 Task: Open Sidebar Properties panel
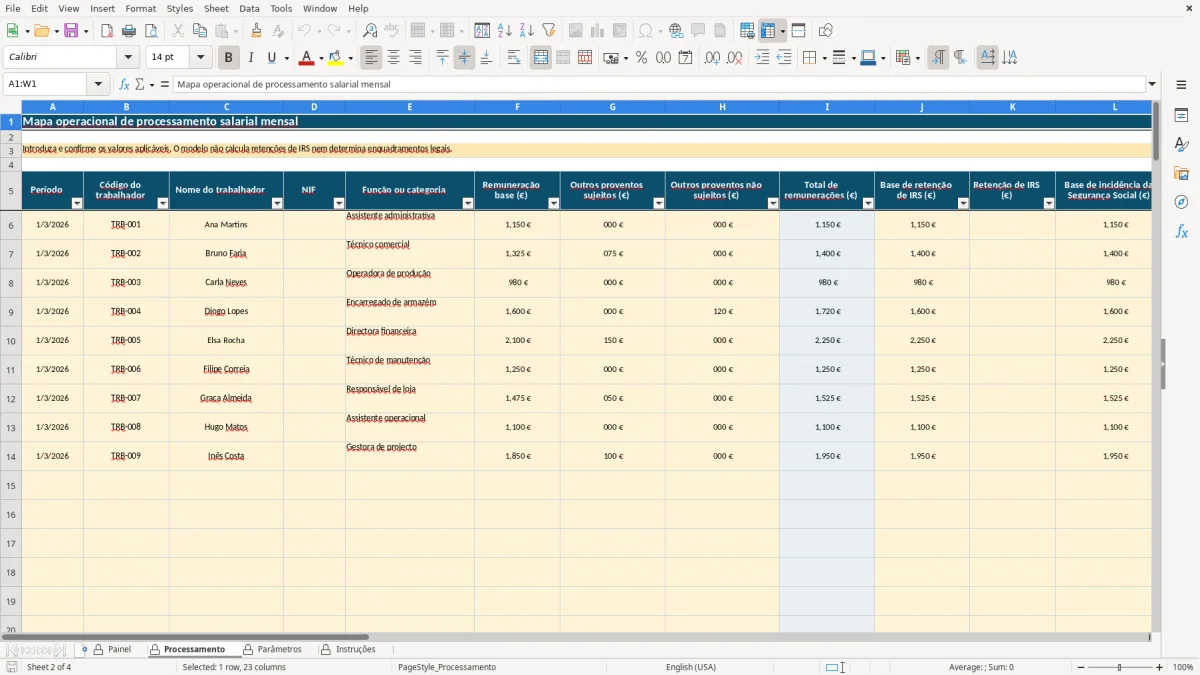1181,115
